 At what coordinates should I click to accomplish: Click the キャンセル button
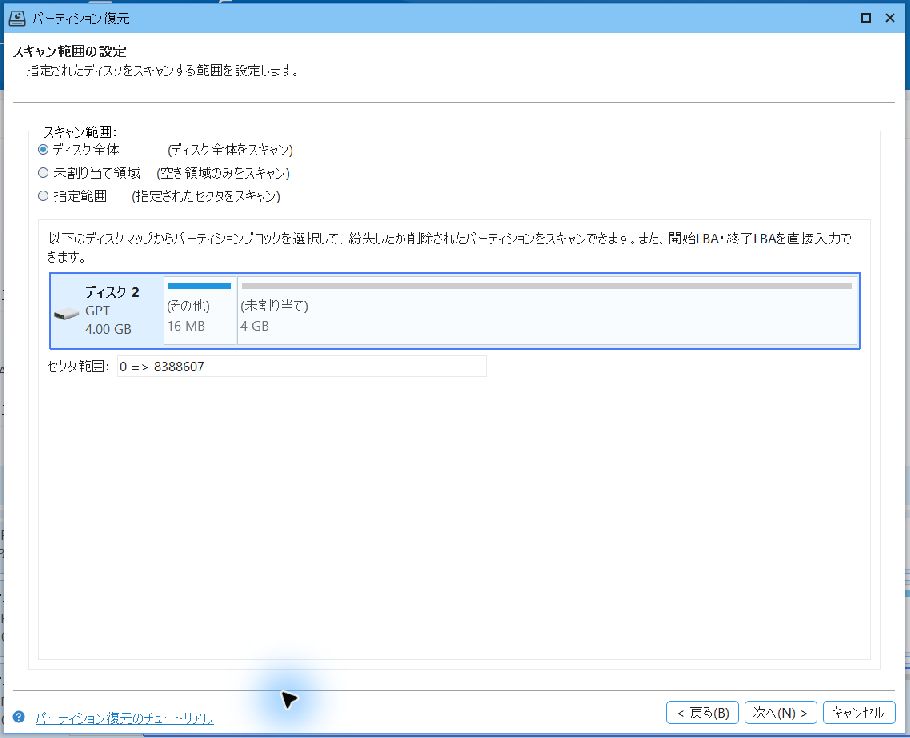859,712
